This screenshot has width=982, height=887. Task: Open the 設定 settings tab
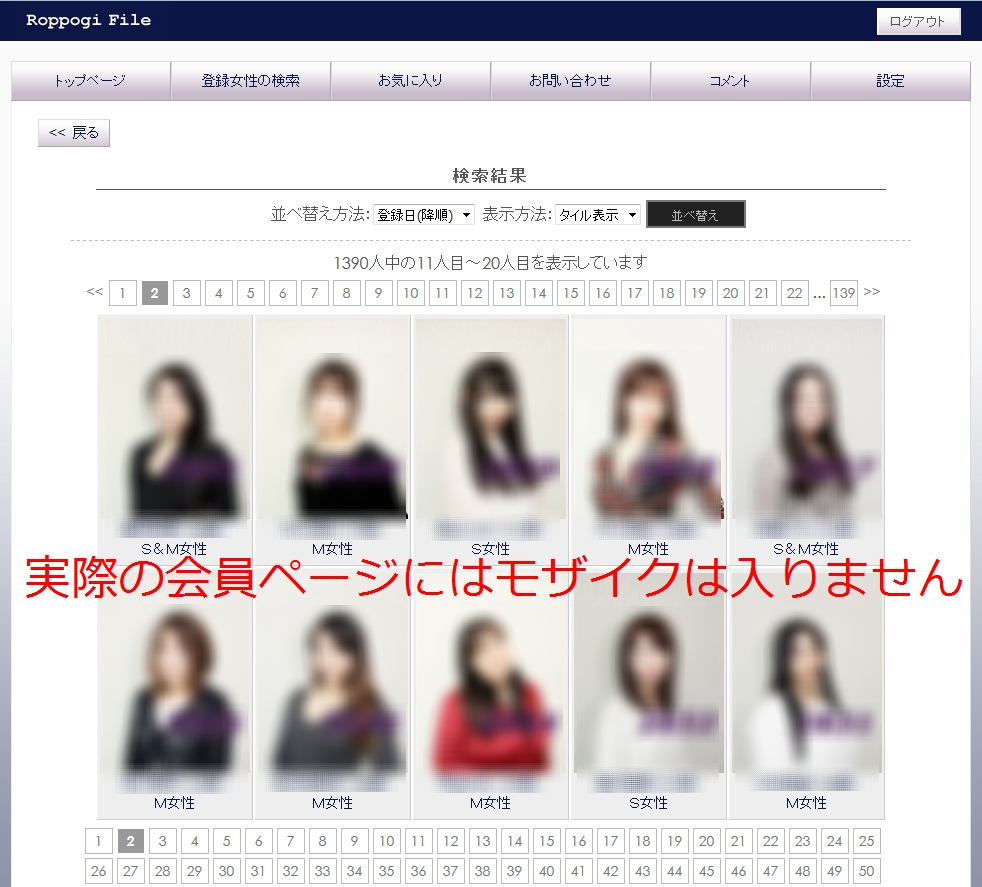[891, 81]
